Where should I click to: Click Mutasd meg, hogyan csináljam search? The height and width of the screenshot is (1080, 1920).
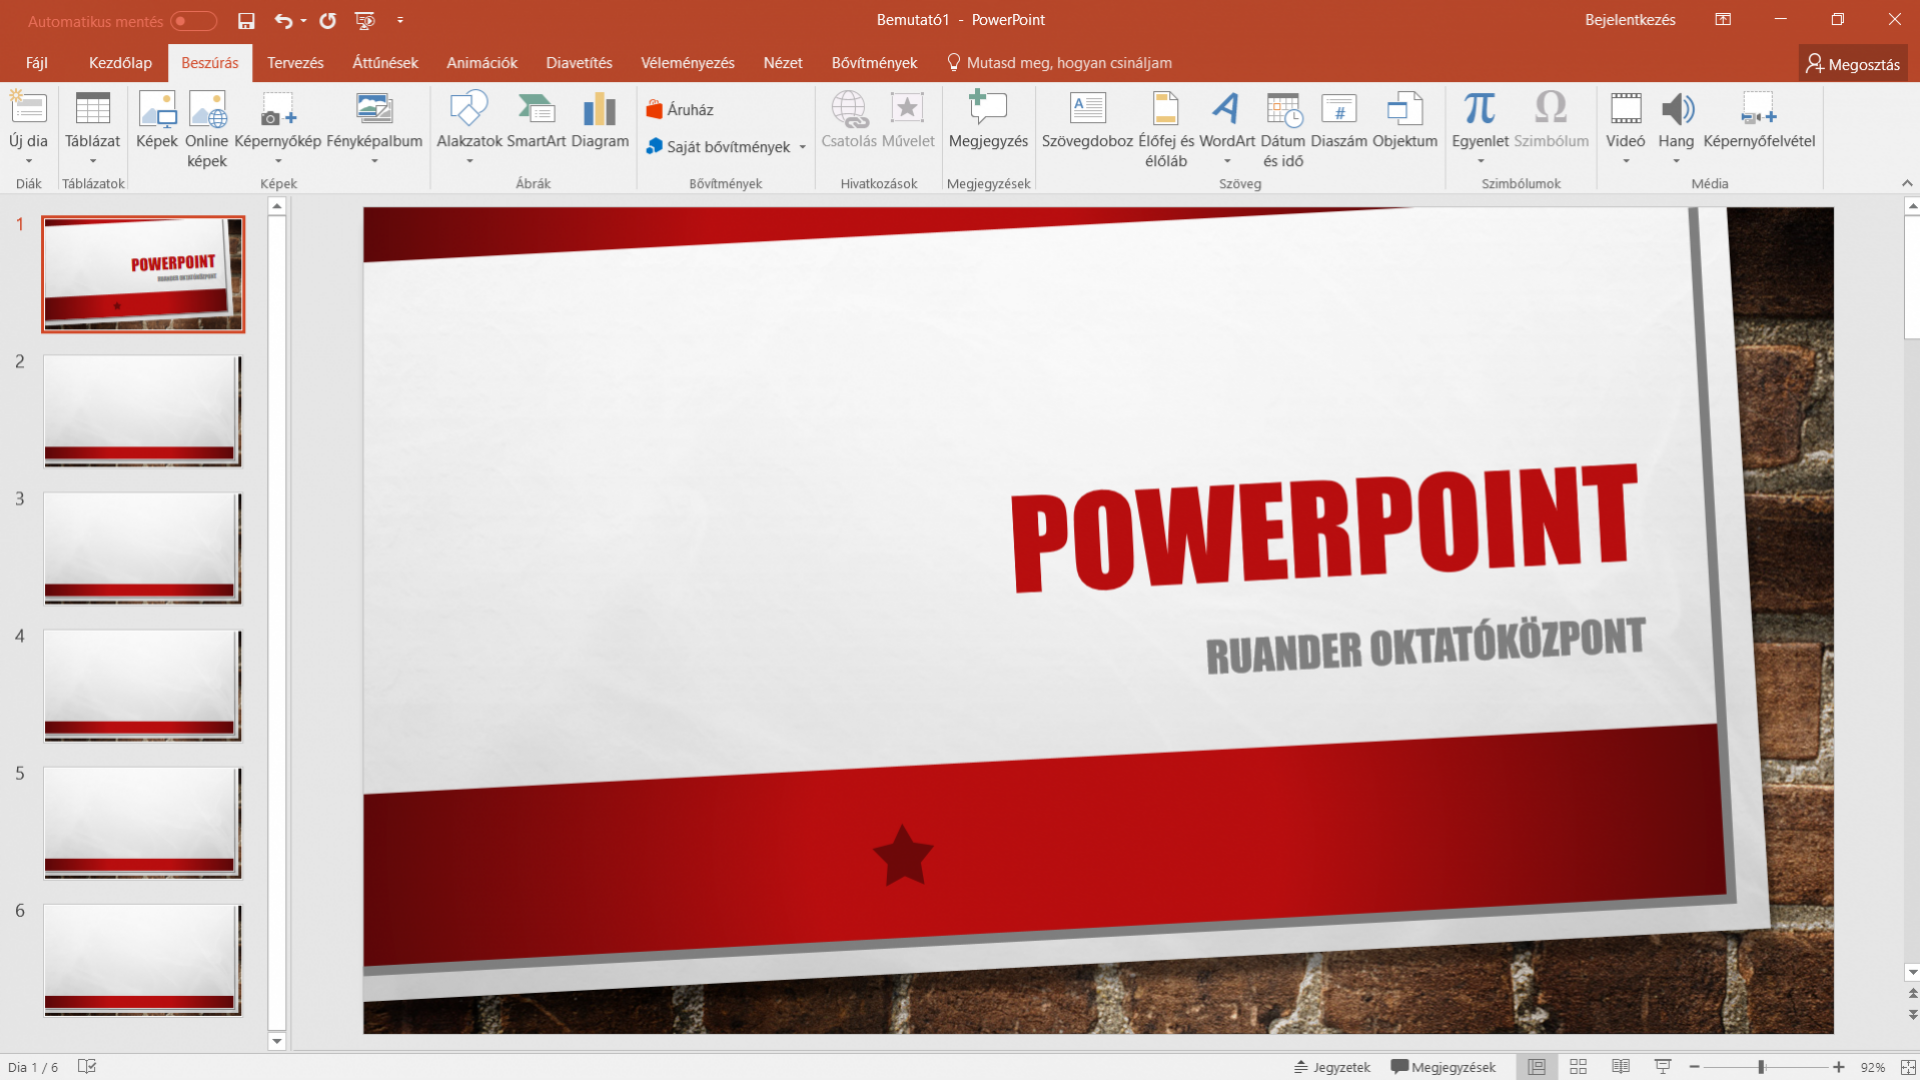tap(1059, 63)
